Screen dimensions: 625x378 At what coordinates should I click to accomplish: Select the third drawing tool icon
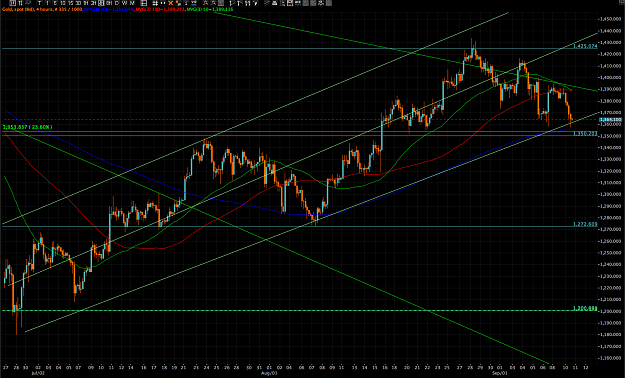click(248, 3)
